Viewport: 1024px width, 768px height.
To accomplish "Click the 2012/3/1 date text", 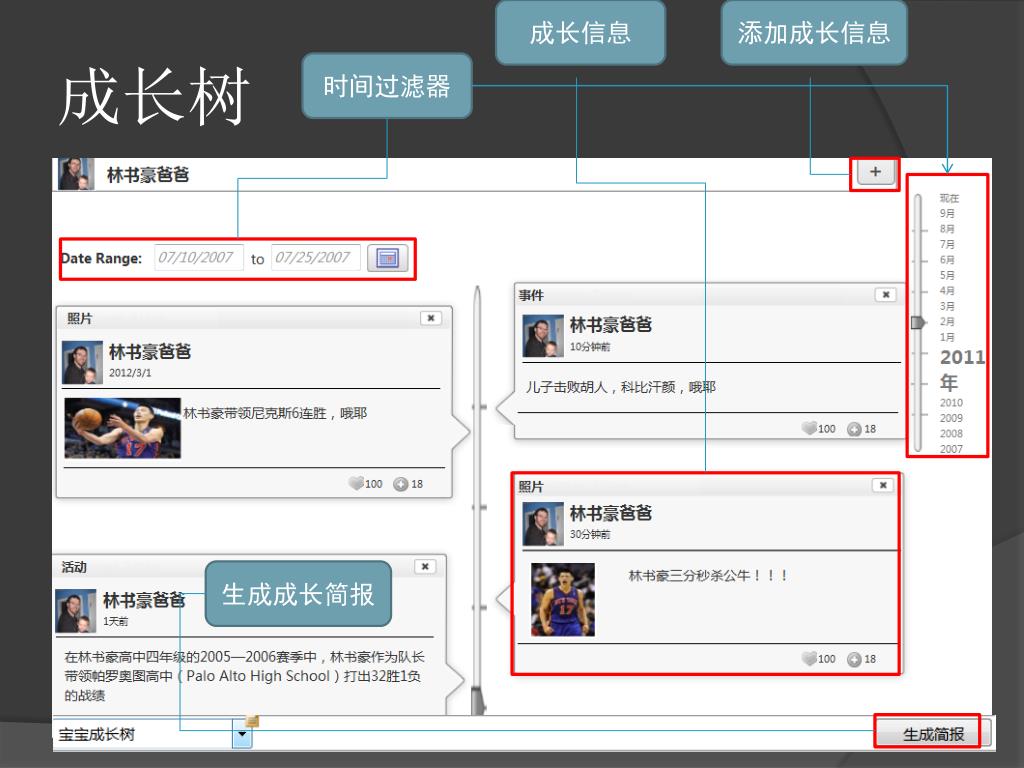I will (129, 373).
